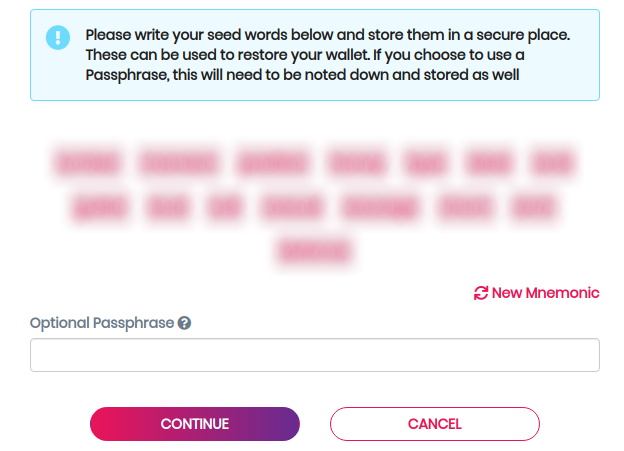Image resolution: width=624 pixels, height=451 pixels.
Task: Click the question mark help icon for Optional Passphrase
Action: pyautogui.click(x=184, y=323)
